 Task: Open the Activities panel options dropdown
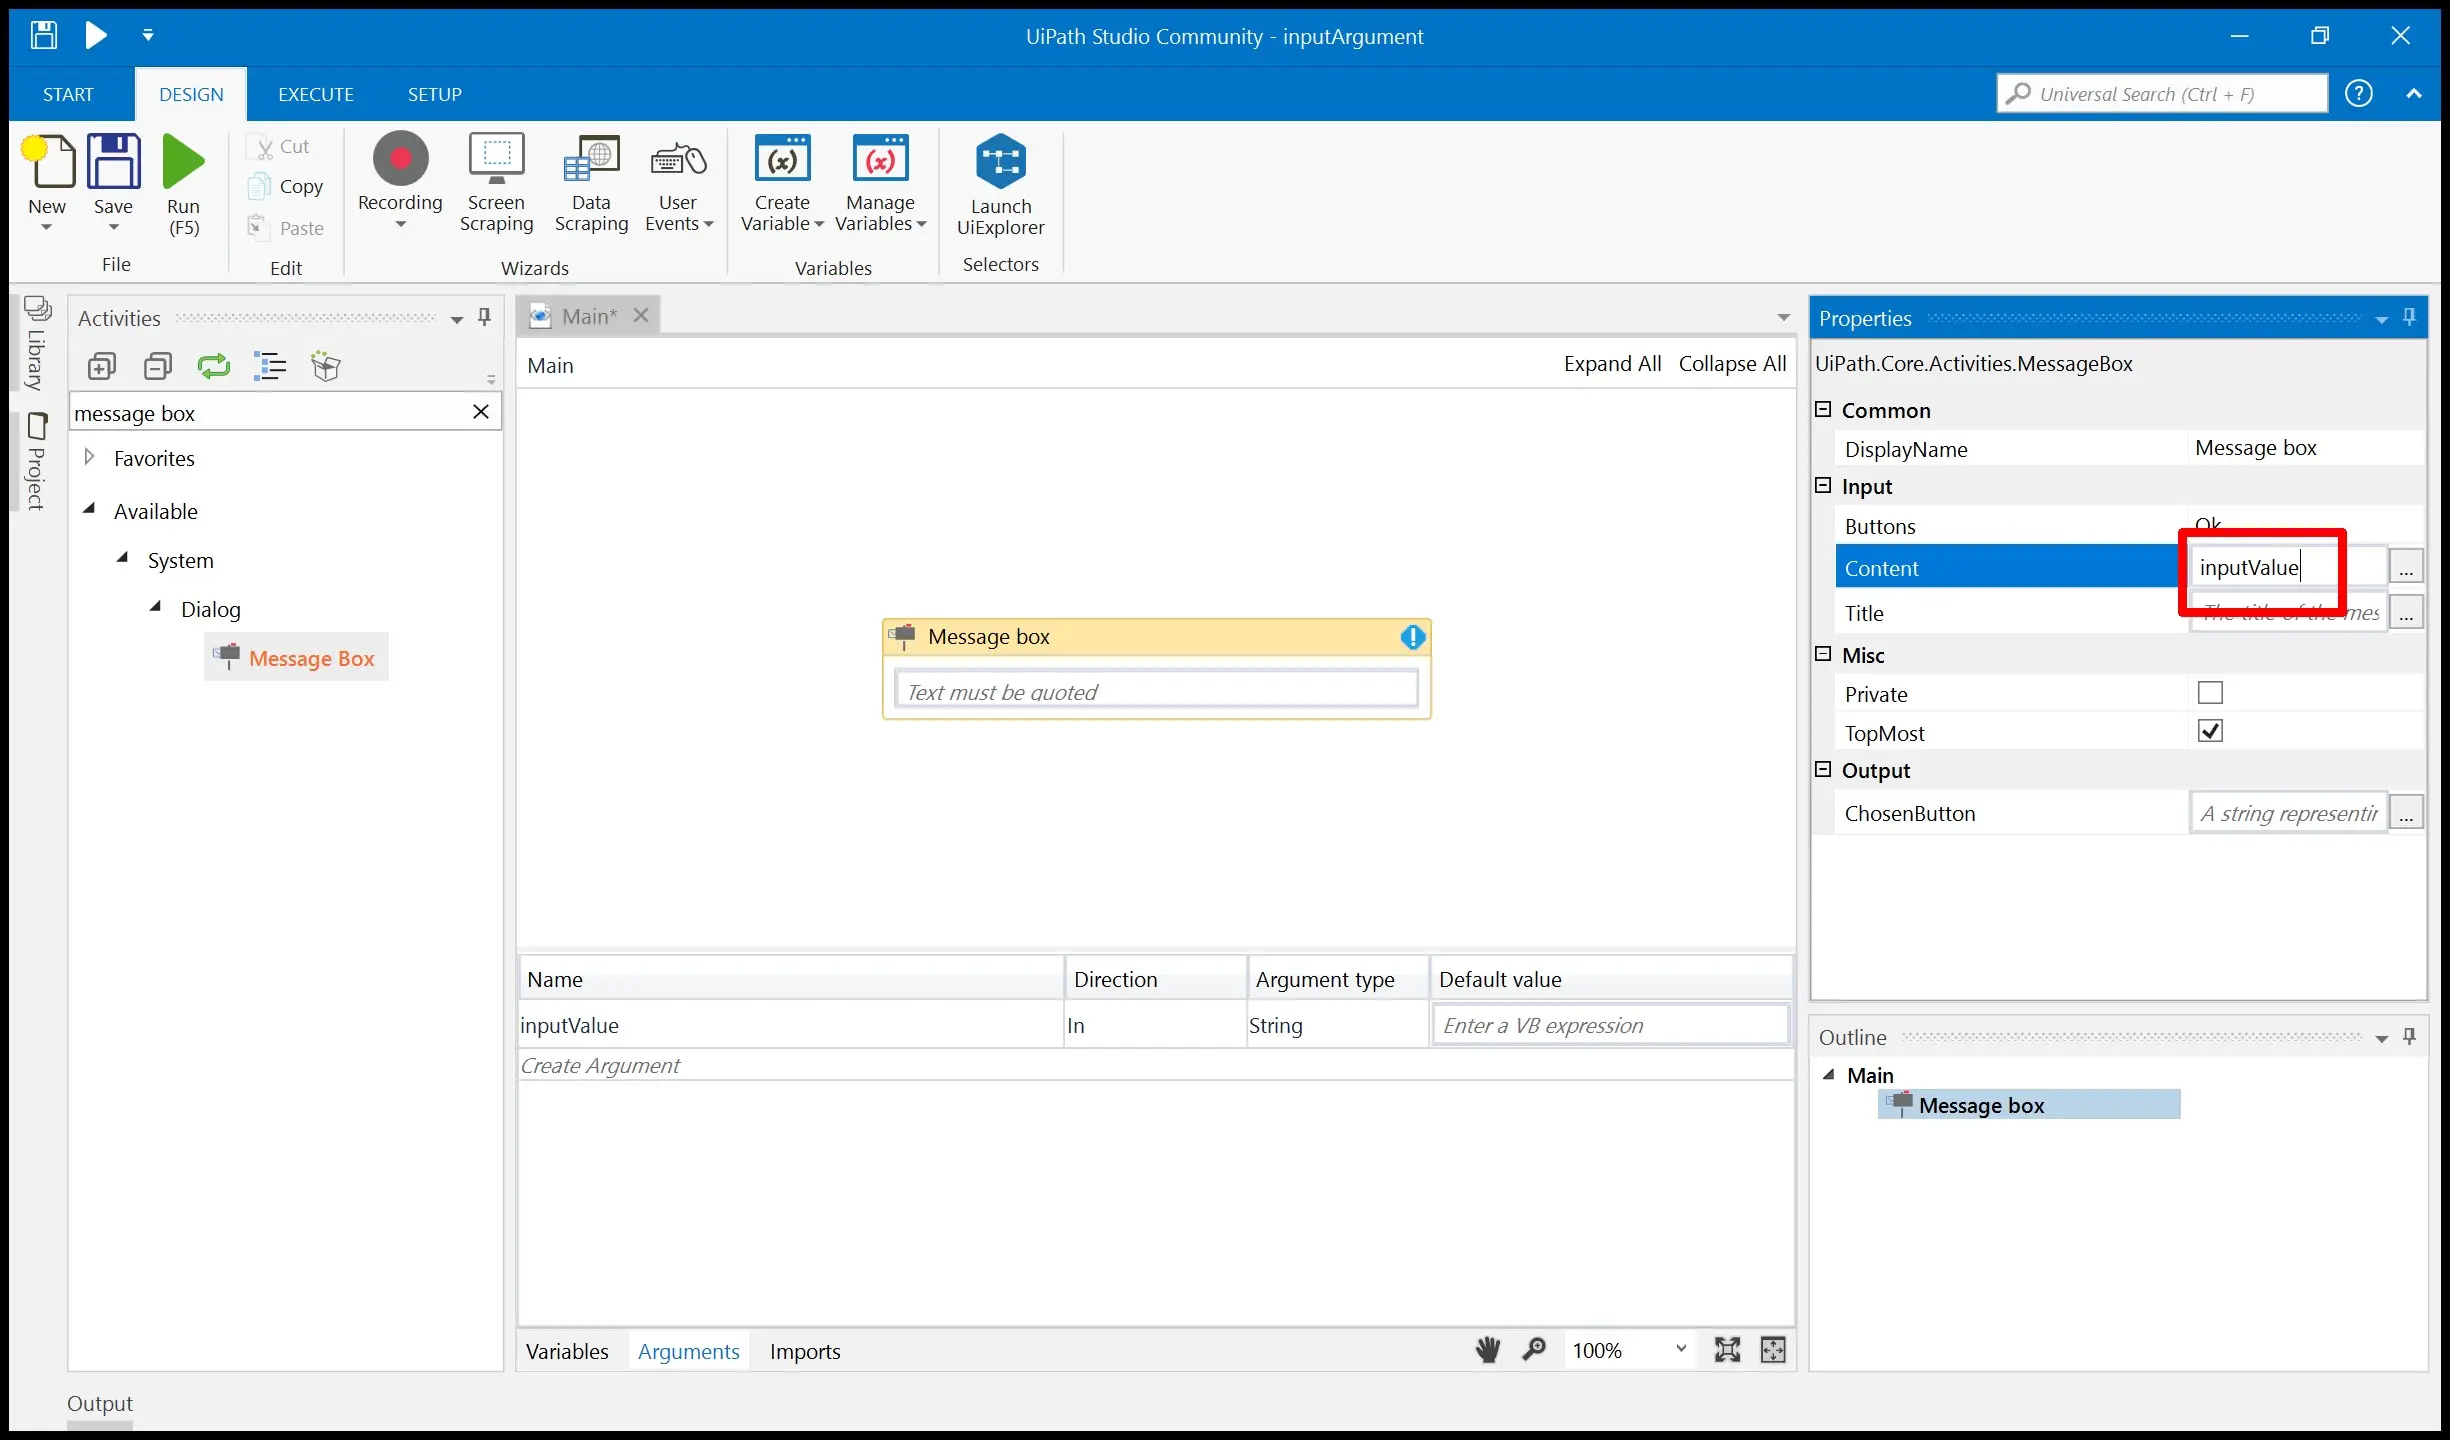click(456, 320)
